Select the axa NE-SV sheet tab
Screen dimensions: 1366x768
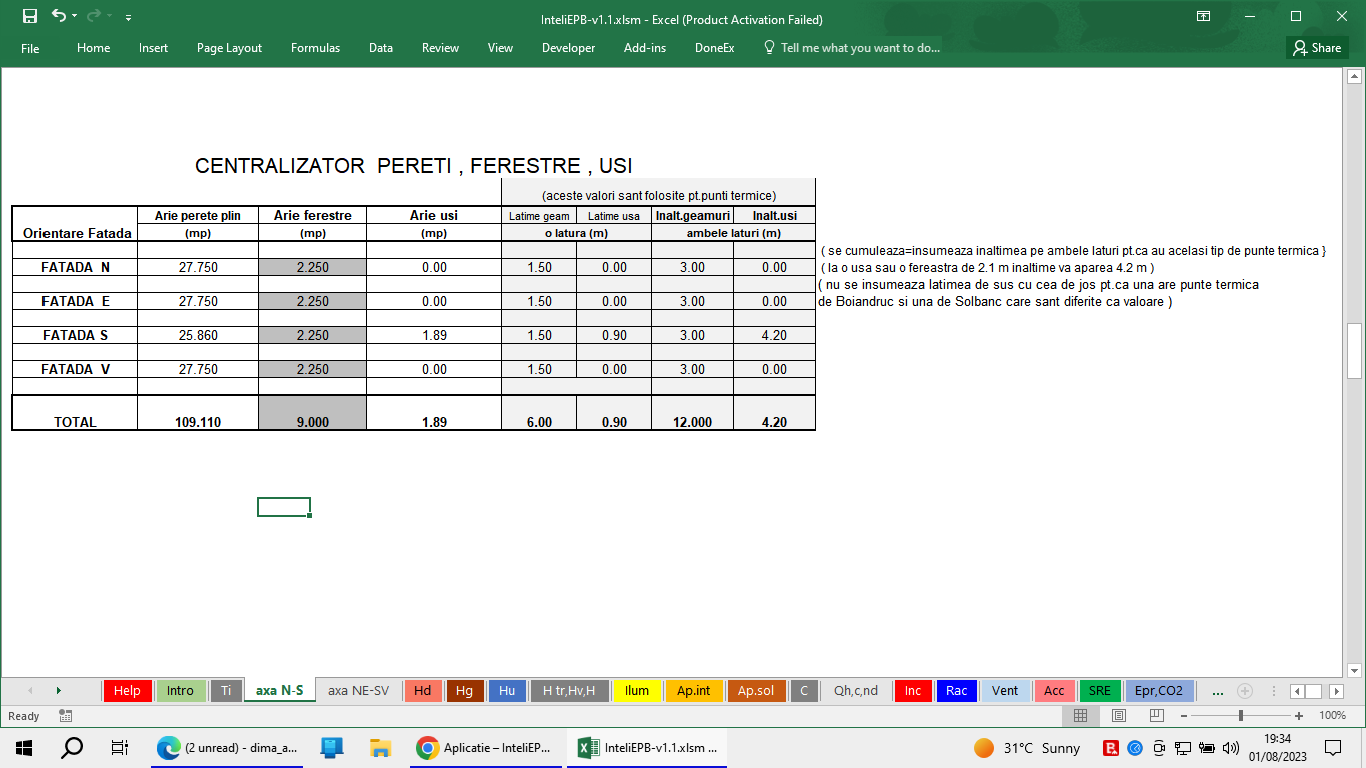tap(358, 690)
